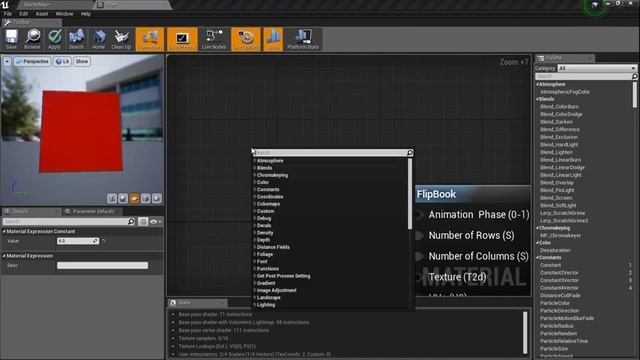The height and width of the screenshot is (360, 640).
Task: Toggle Live Preview in the toolbar
Action: pos(182,39)
